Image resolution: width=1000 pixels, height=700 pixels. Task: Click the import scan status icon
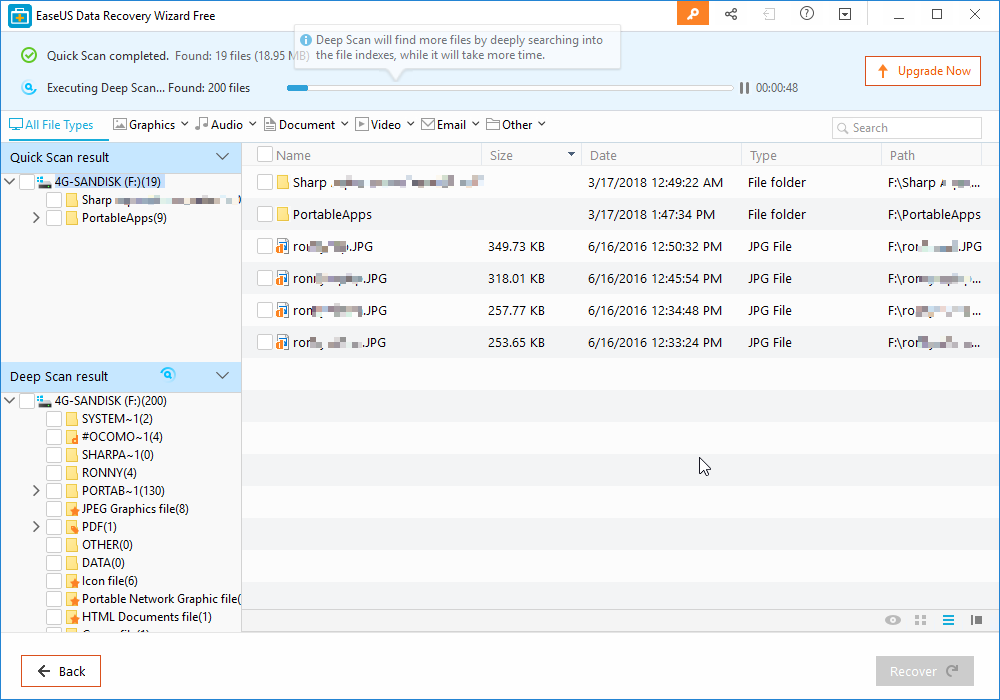pyautogui.click(x=769, y=14)
